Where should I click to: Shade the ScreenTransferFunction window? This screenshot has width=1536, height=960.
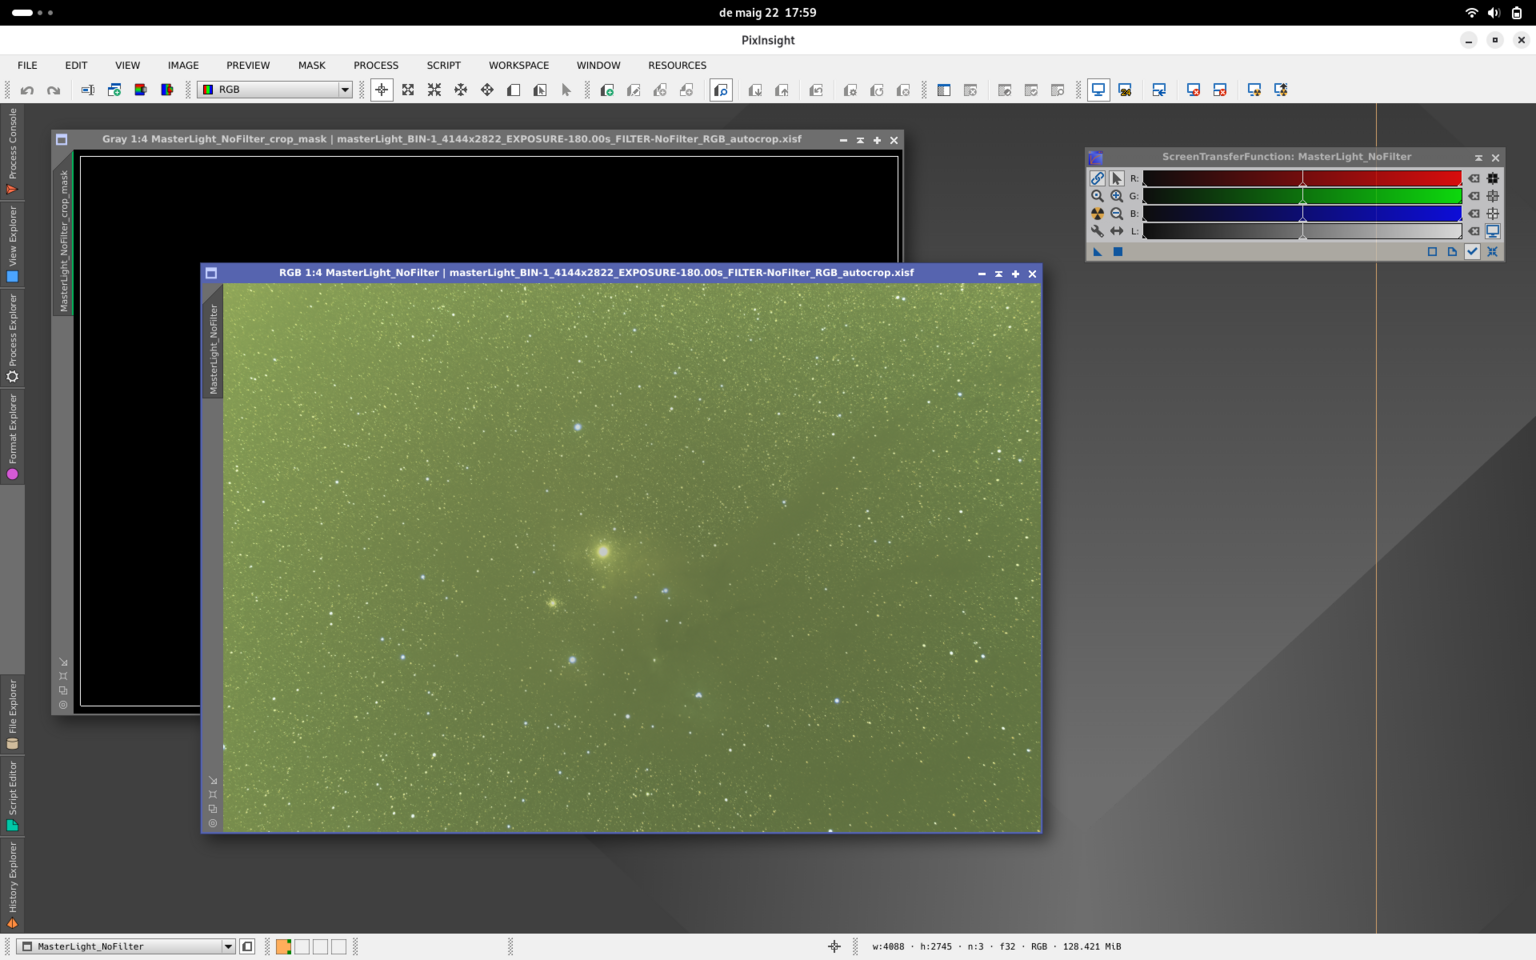click(x=1478, y=157)
